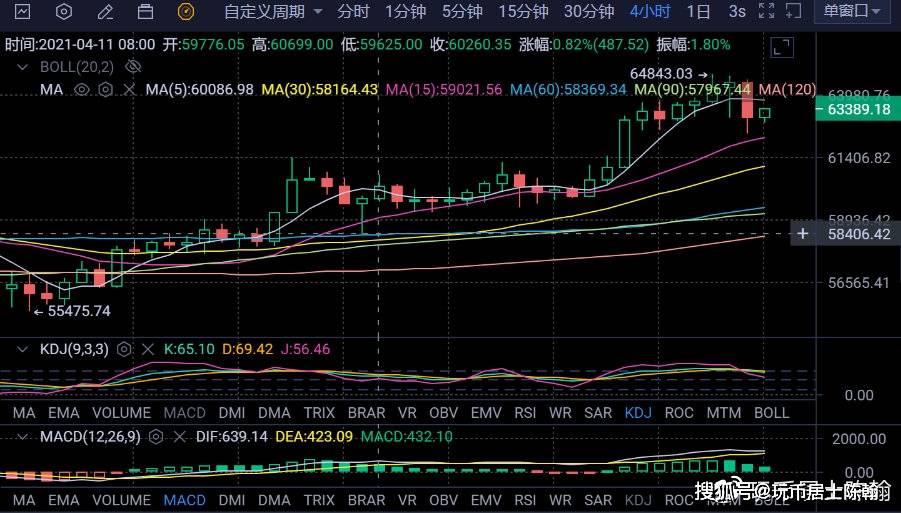The height and width of the screenshot is (513, 901).
Task: Click the MA(5):60086.98 legend value
Action: (199, 90)
